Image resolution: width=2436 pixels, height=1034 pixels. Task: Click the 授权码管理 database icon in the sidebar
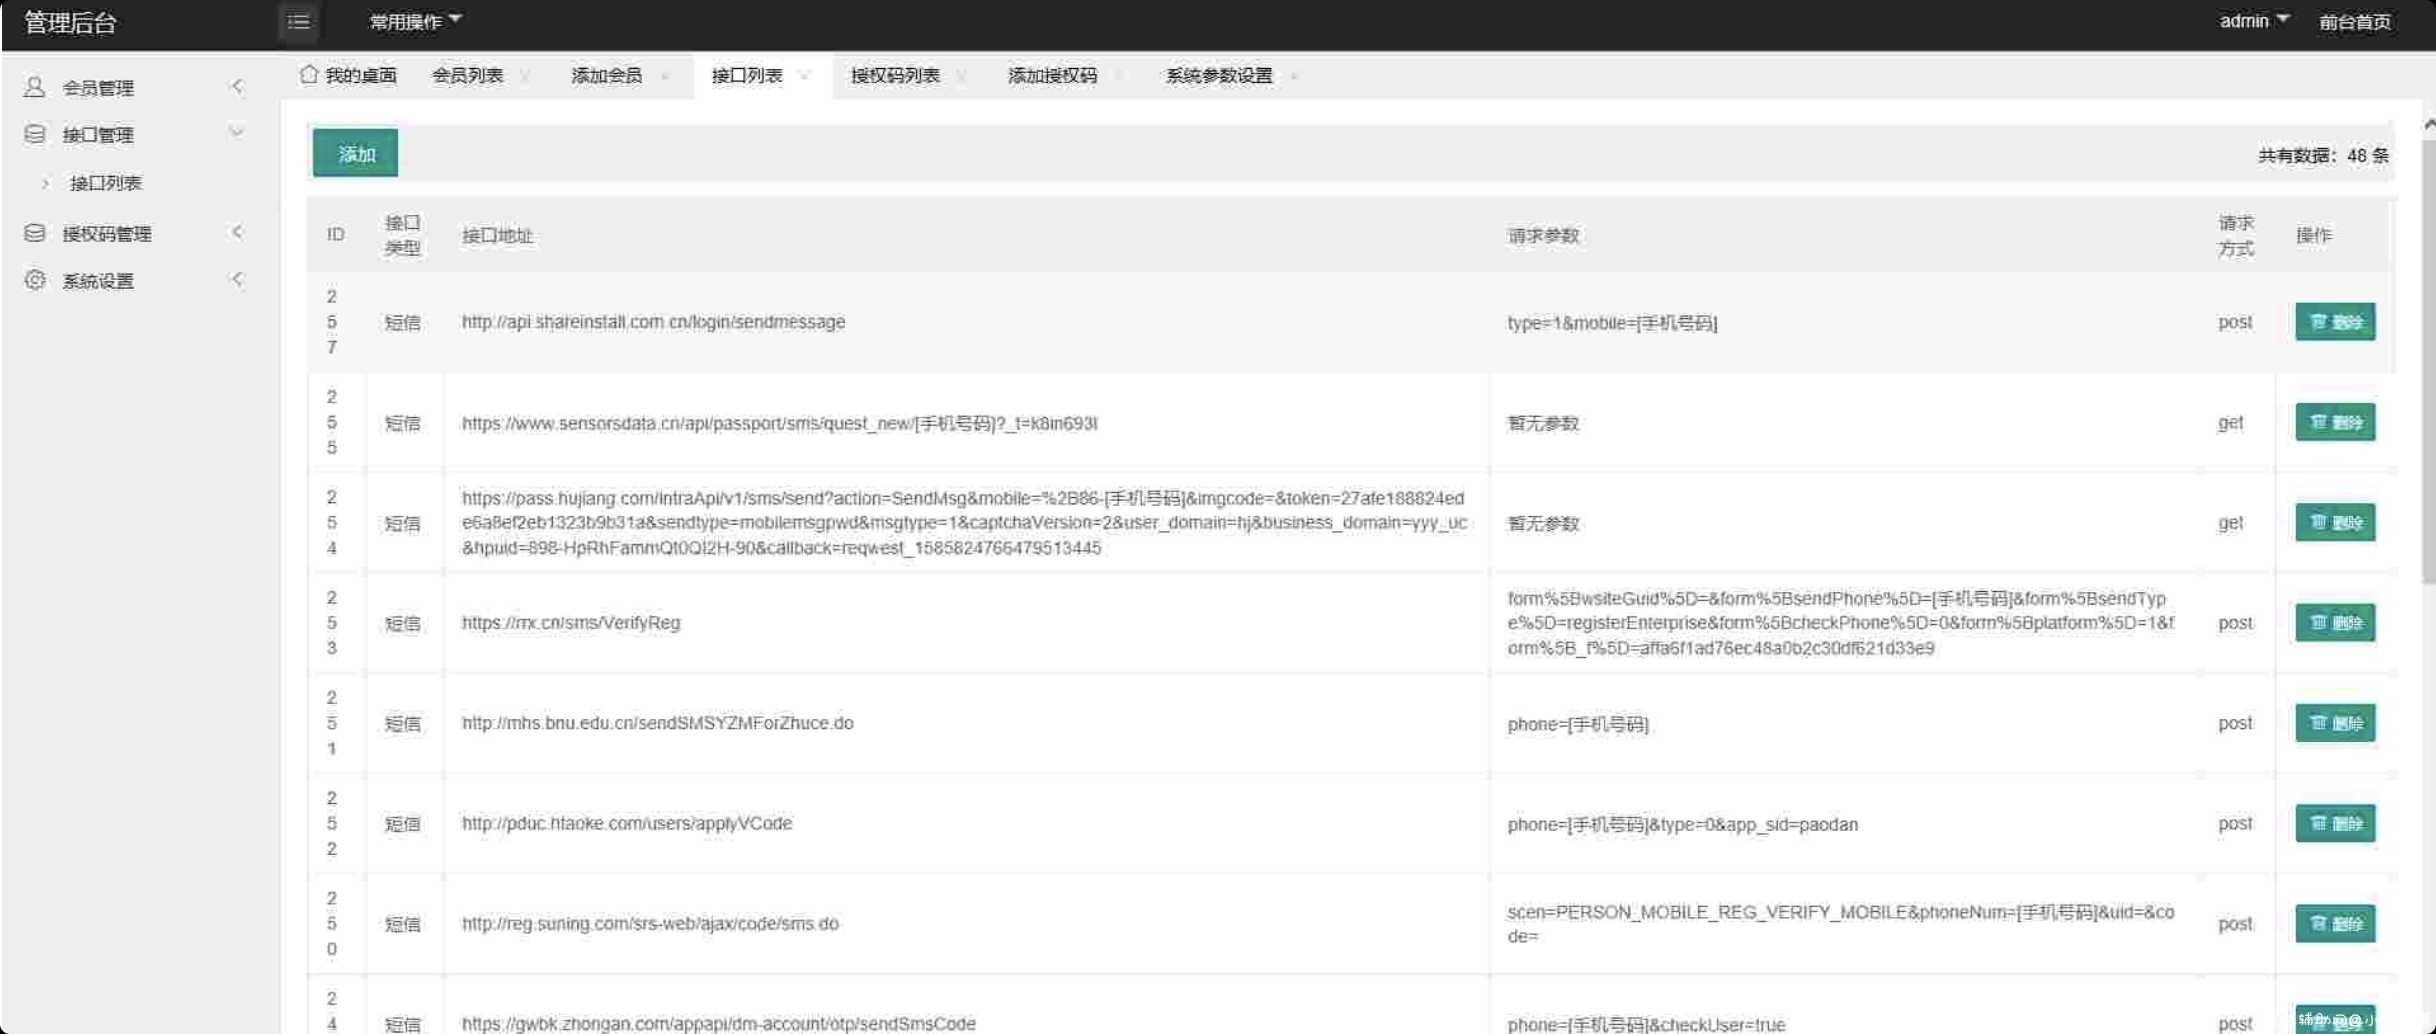[35, 233]
